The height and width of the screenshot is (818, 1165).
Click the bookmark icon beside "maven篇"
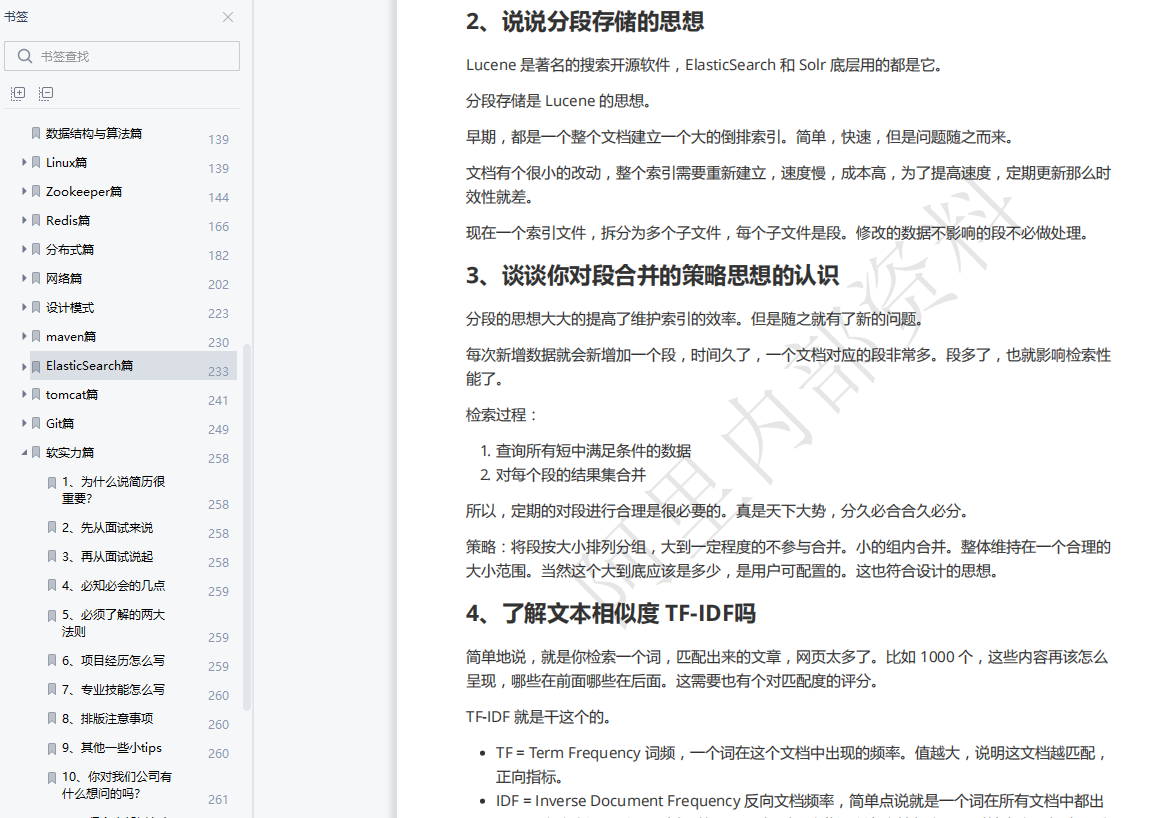[36, 336]
